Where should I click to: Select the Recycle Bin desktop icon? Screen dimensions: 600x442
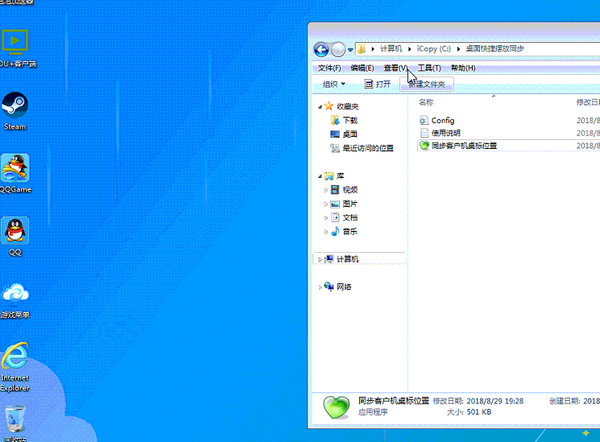click(x=15, y=423)
